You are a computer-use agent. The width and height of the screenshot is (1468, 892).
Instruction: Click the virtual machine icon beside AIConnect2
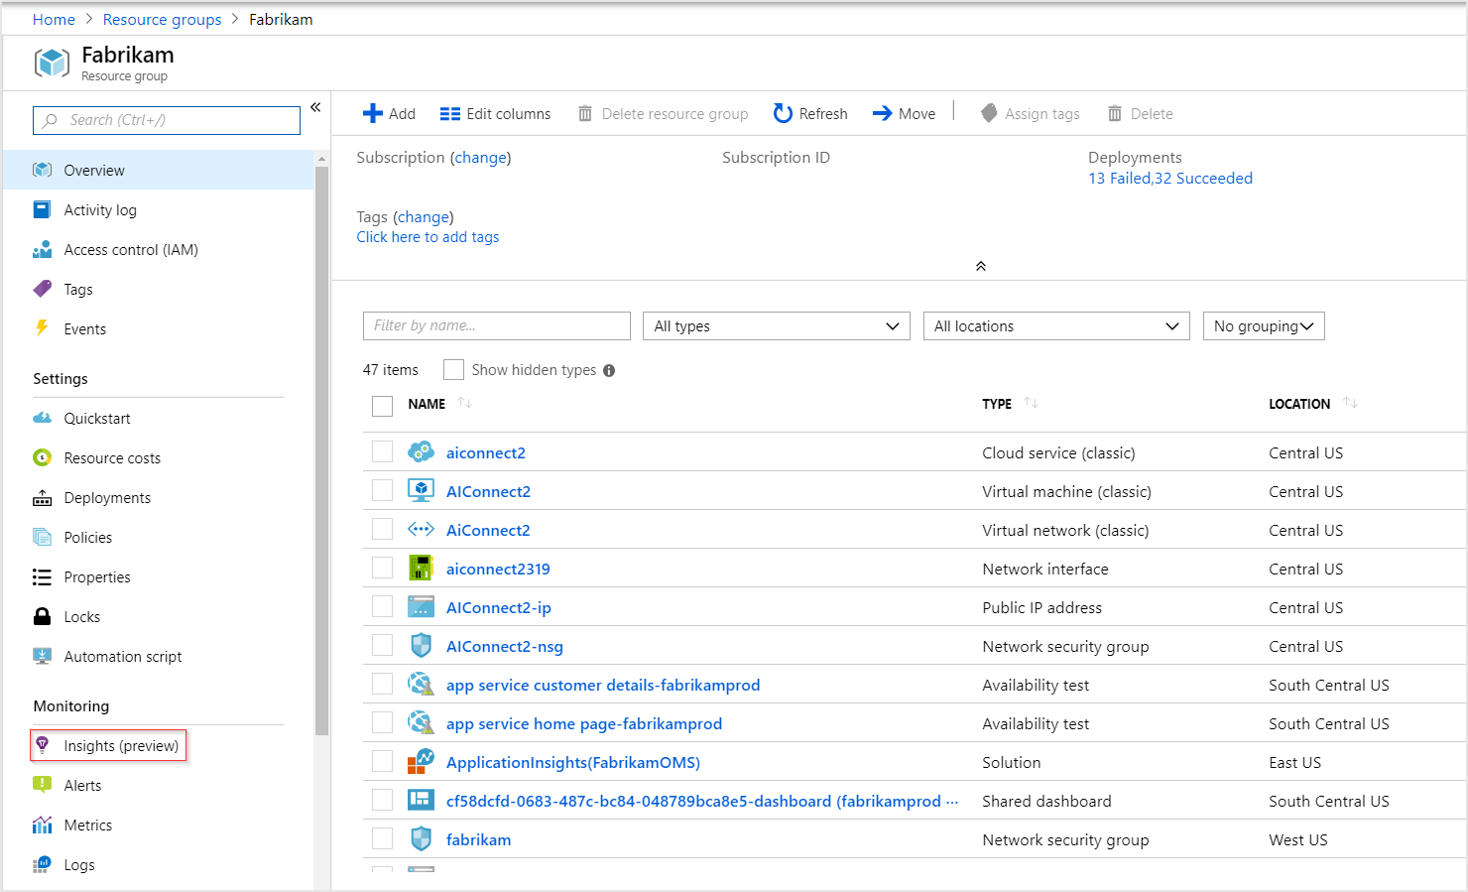pyautogui.click(x=422, y=491)
